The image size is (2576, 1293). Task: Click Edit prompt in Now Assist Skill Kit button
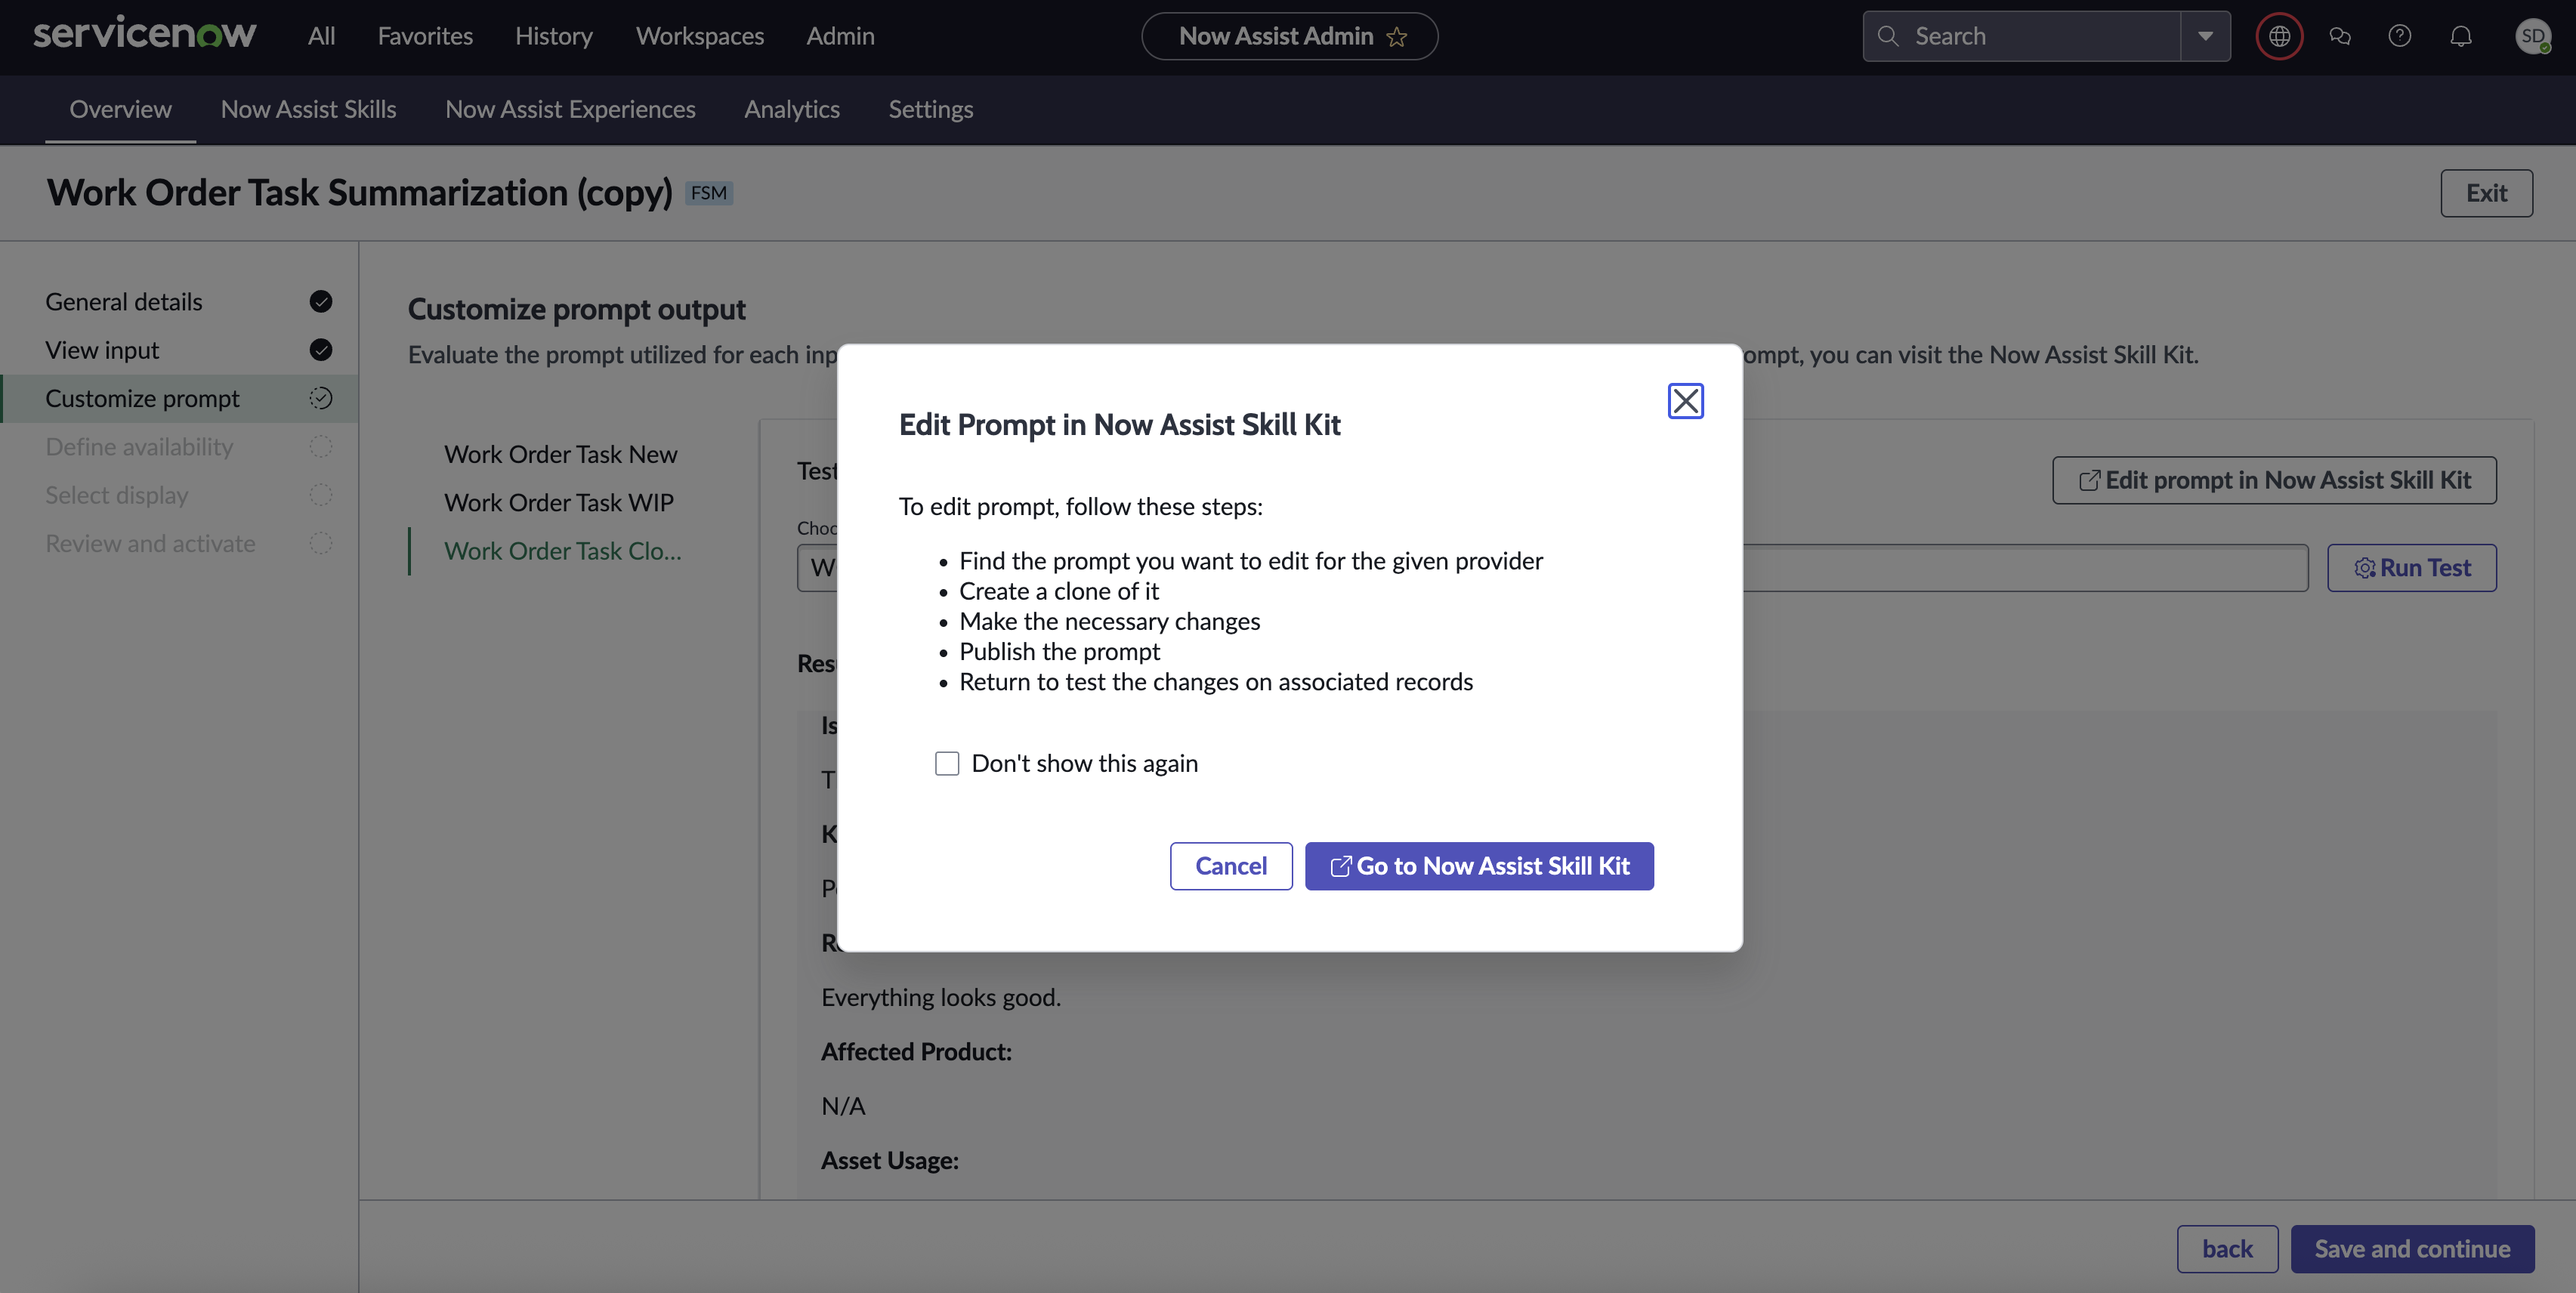pos(2274,481)
